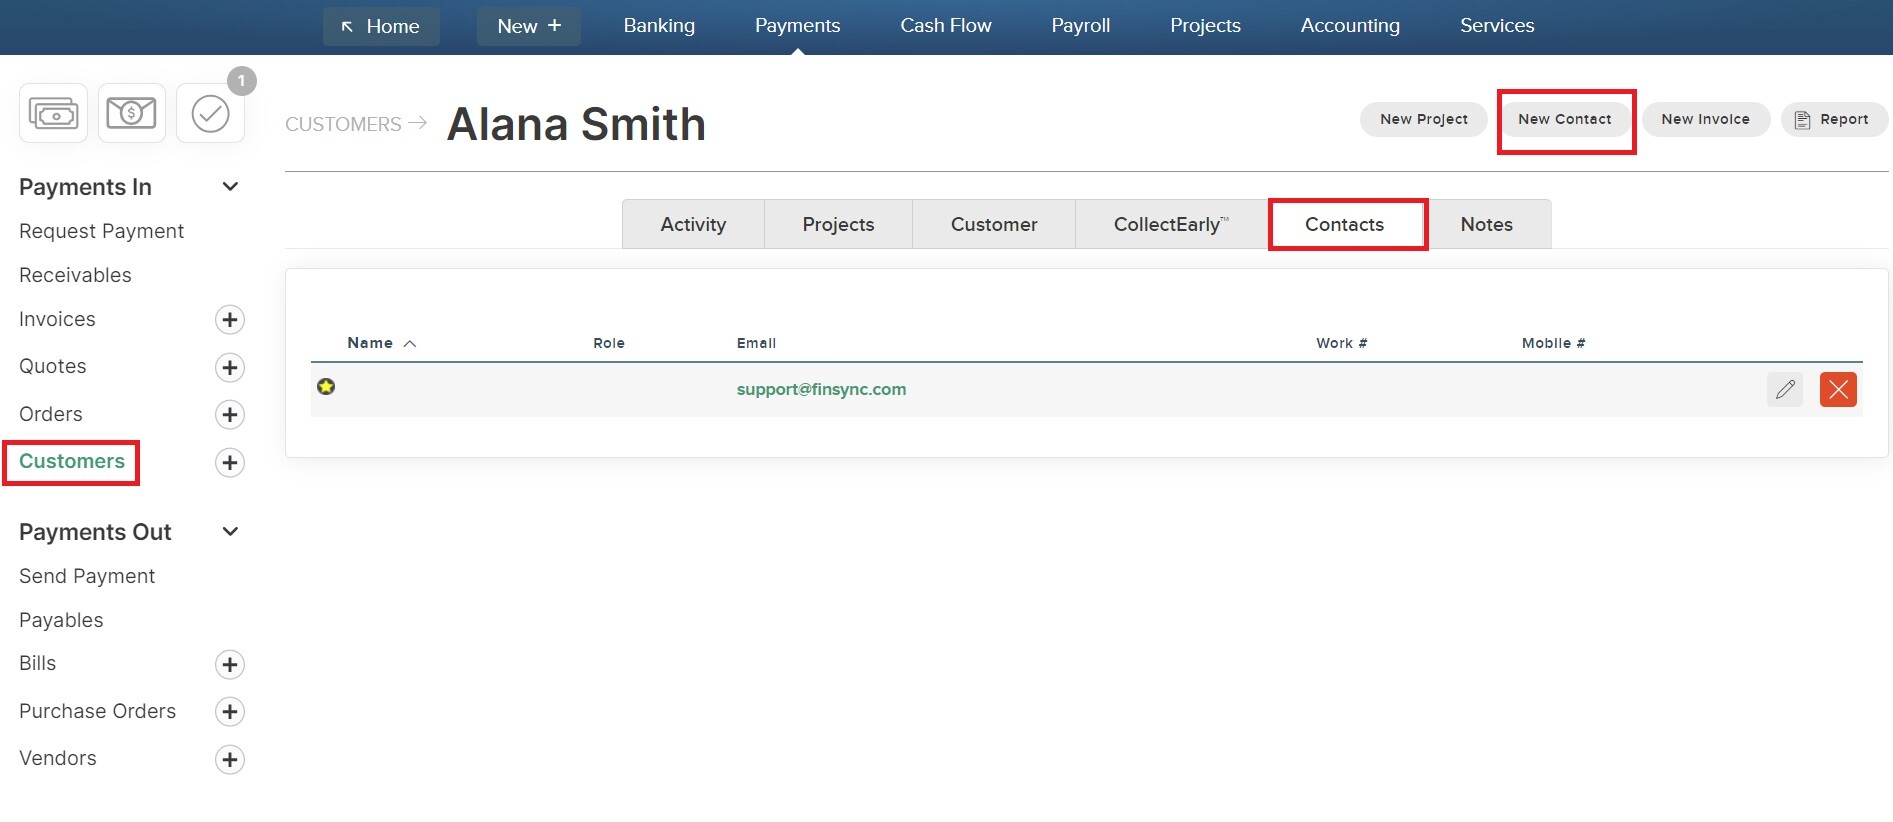
Task: Click the New Invoice button
Action: (x=1706, y=119)
